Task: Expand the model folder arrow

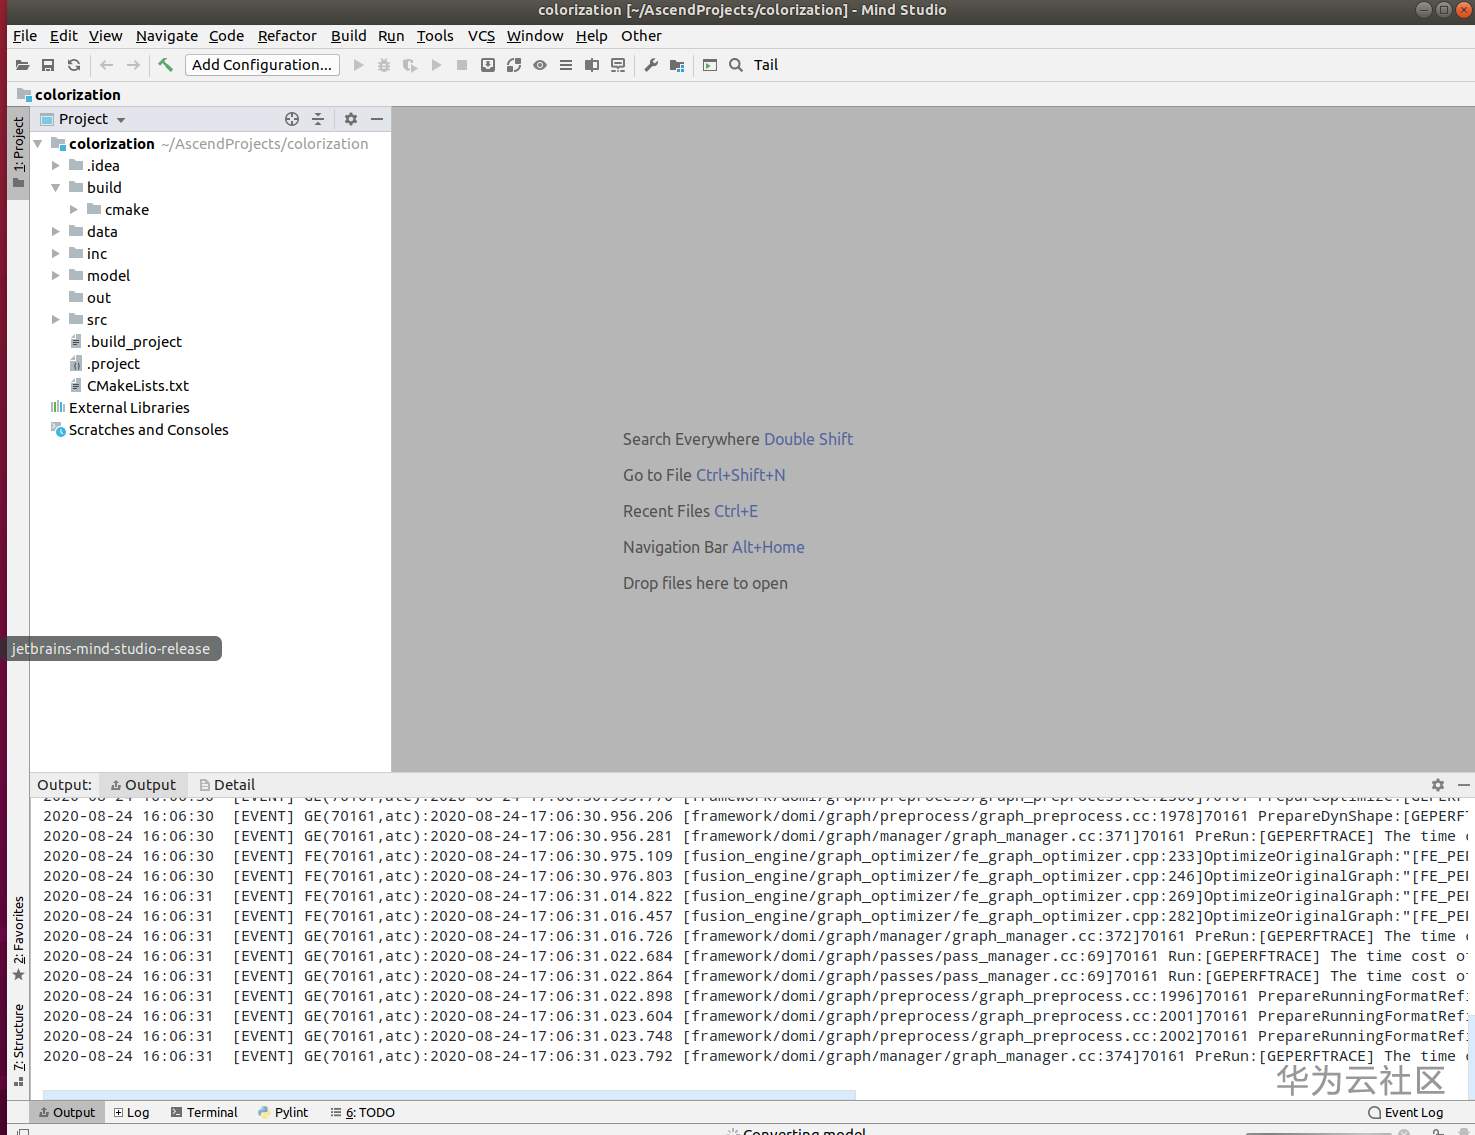Action: 56,276
